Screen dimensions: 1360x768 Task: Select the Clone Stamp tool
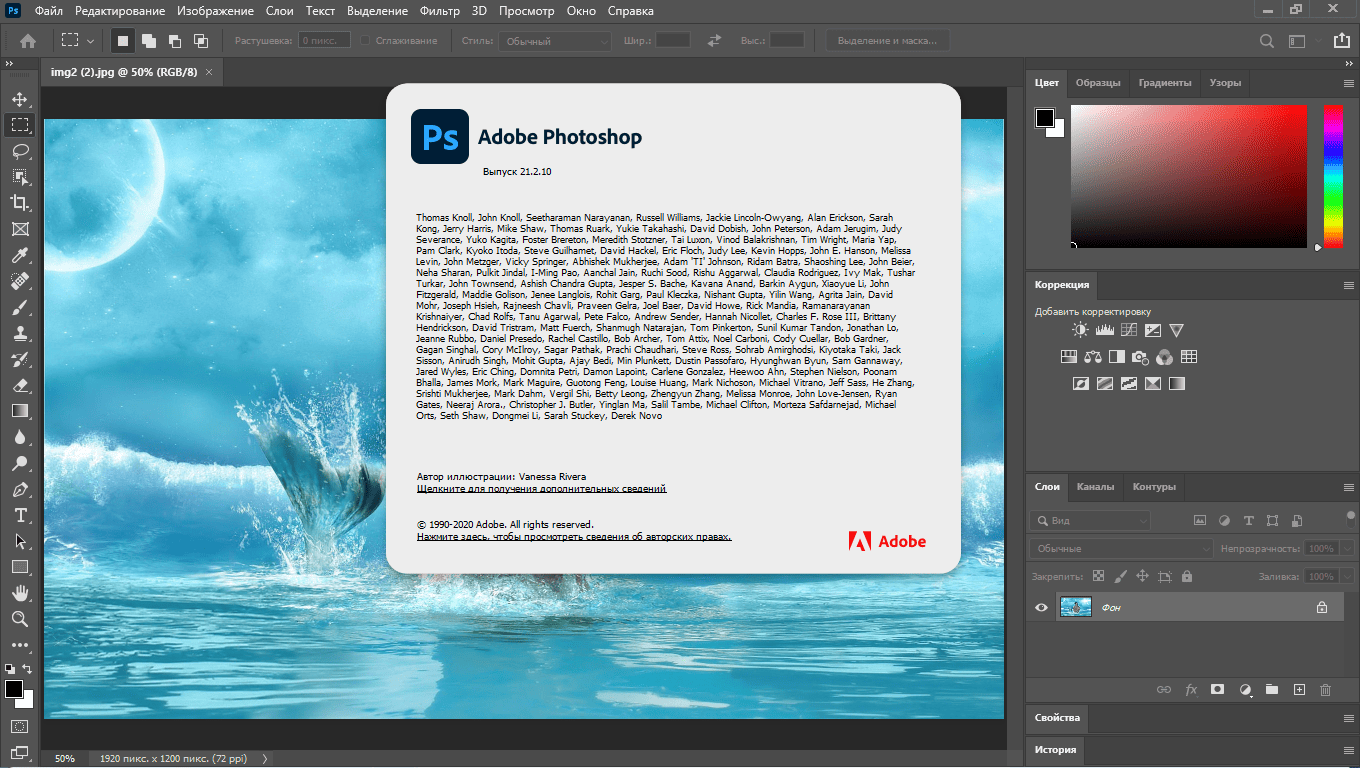19,333
